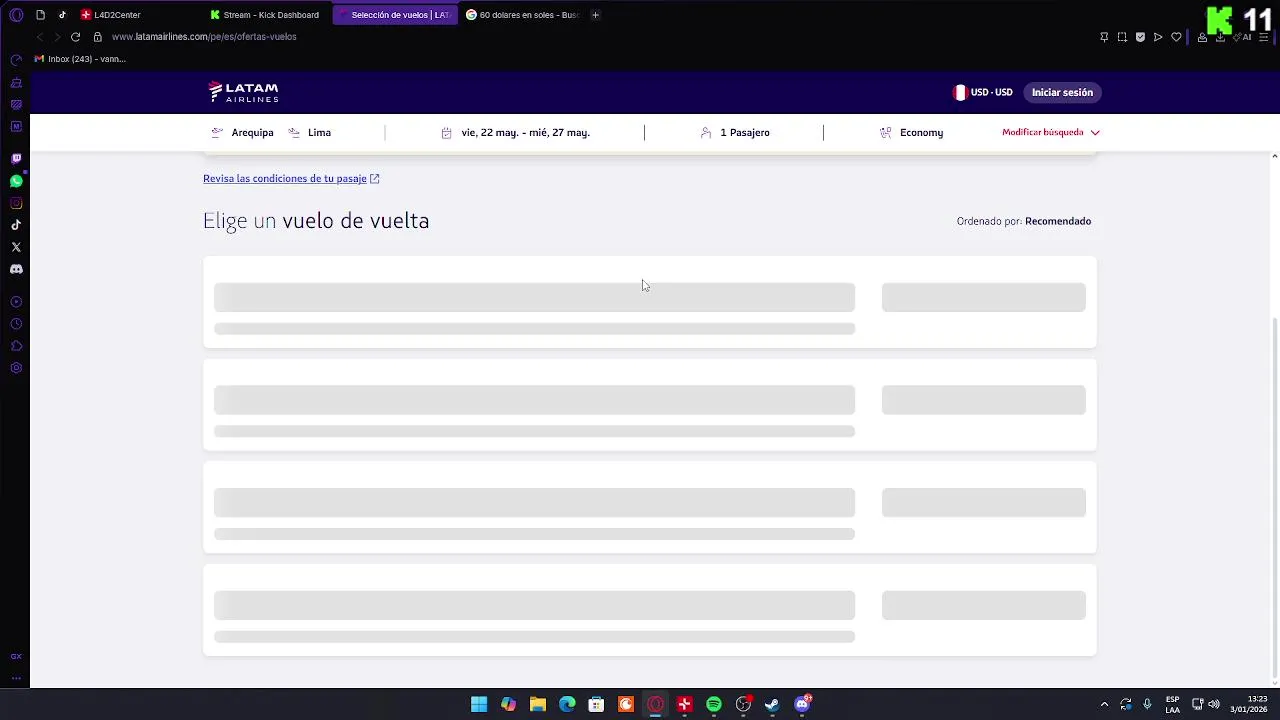Click the volume icon in system tray
Image resolution: width=1280 pixels, height=720 pixels.
[x=1214, y=705]
